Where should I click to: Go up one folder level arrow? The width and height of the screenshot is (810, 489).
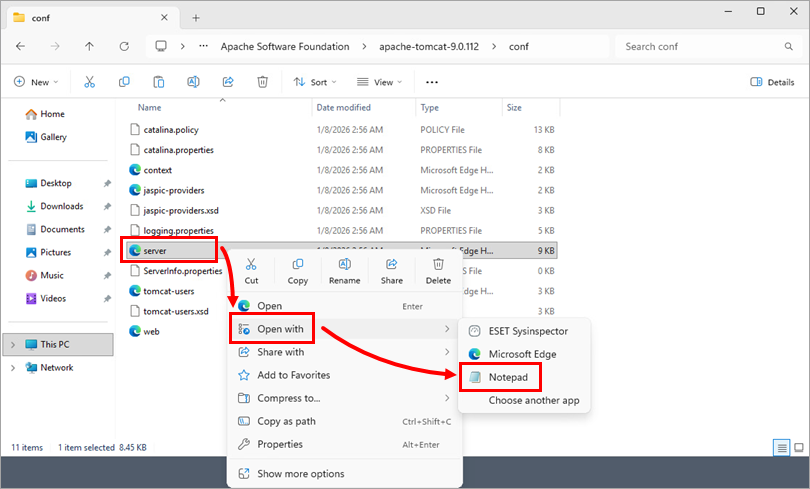[x=90, y=47]
